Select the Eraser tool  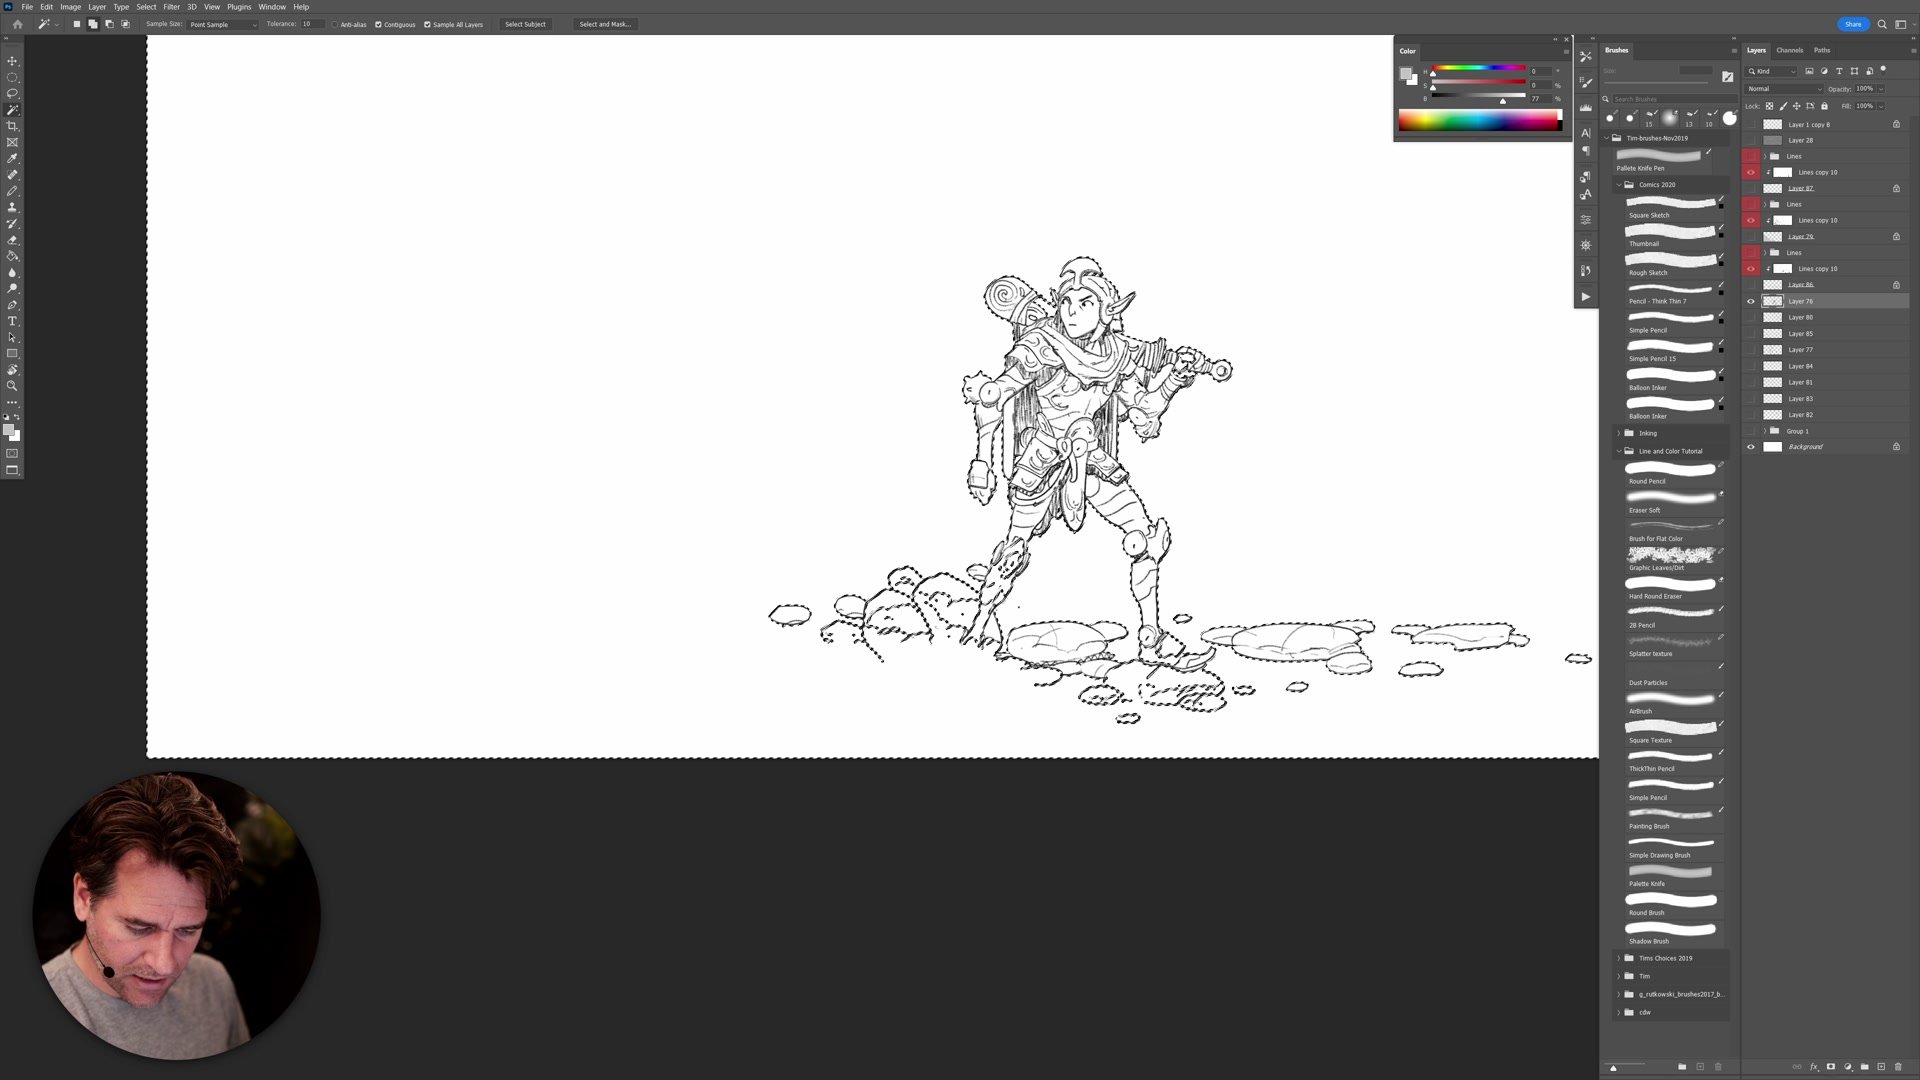pyautogui.click(x=12, y=240)
